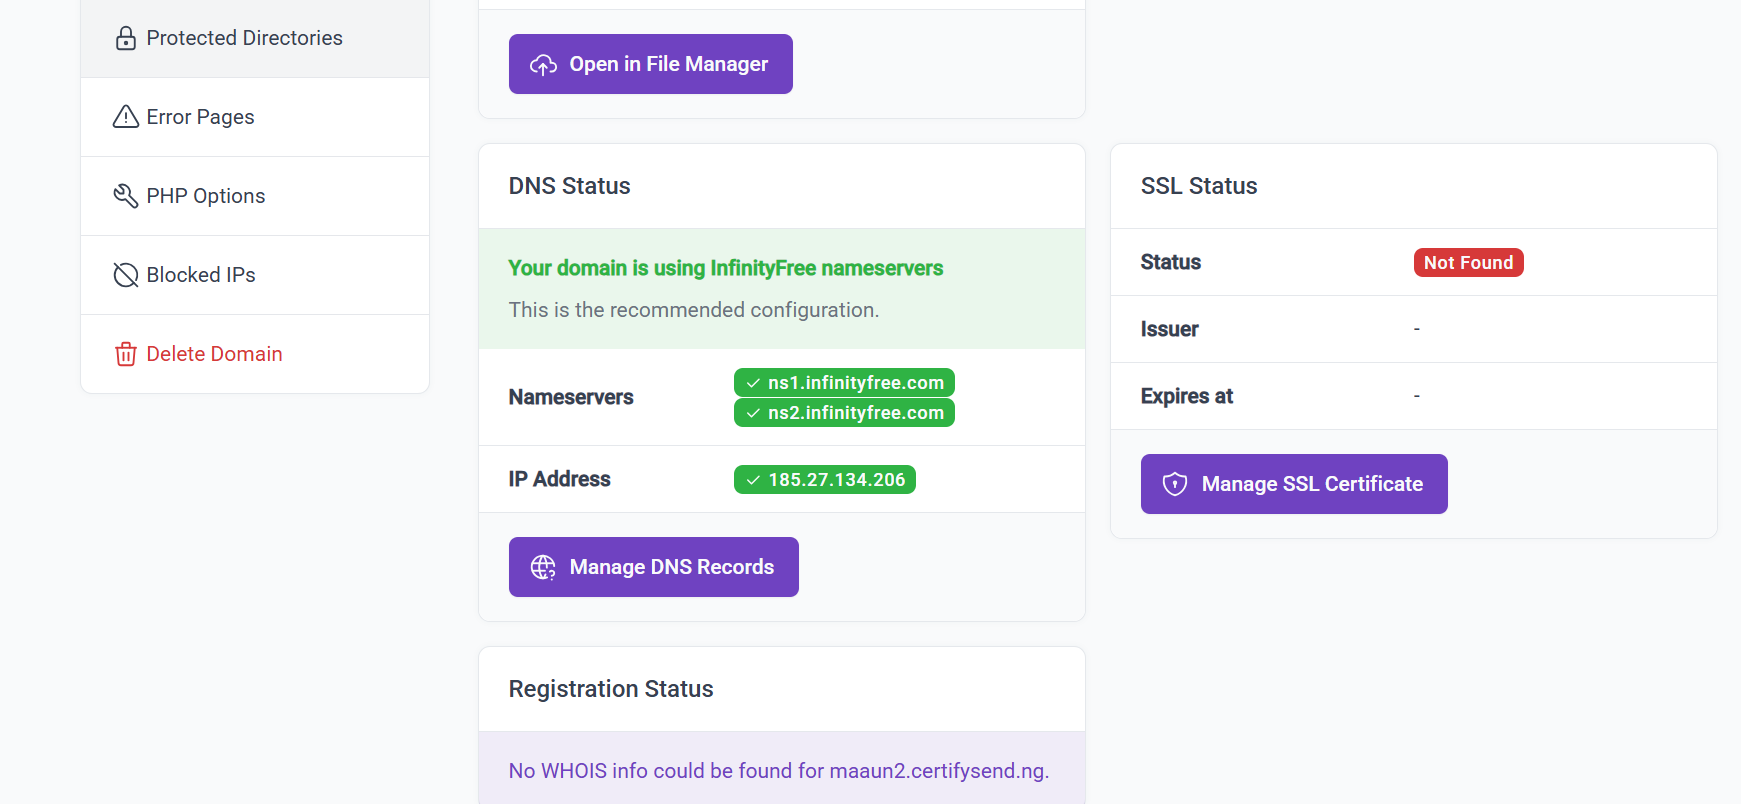Click the padlock icon beside Protected Directories
Viewport: 1741px width, 804px height.
pyautogui.click(x=126, y=38)
